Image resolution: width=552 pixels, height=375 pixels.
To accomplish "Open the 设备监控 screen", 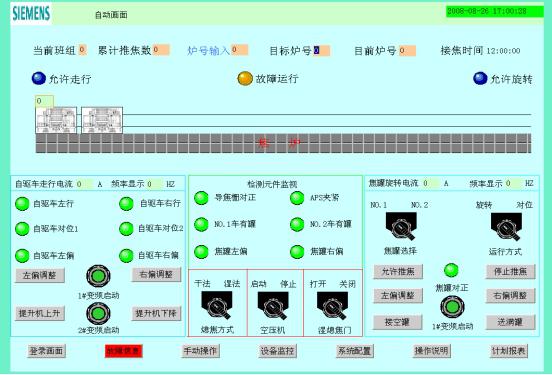I will click(277, 351).
